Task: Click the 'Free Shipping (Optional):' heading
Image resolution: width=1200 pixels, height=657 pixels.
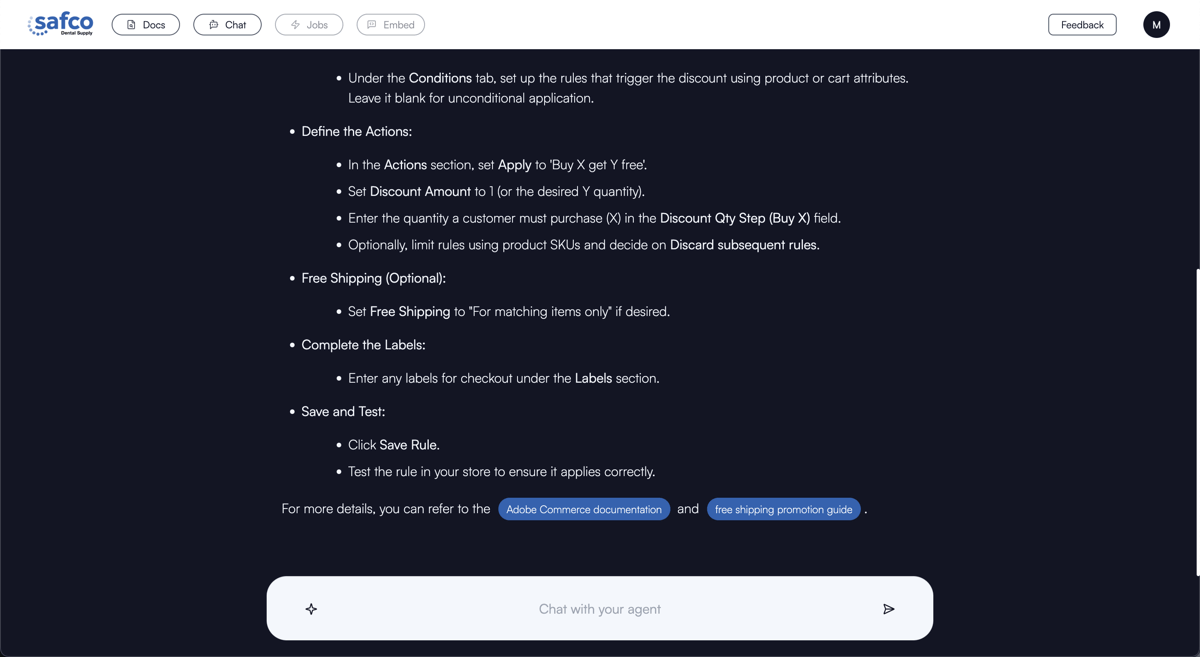Action: pyautogui.click(x=373, y=278)
